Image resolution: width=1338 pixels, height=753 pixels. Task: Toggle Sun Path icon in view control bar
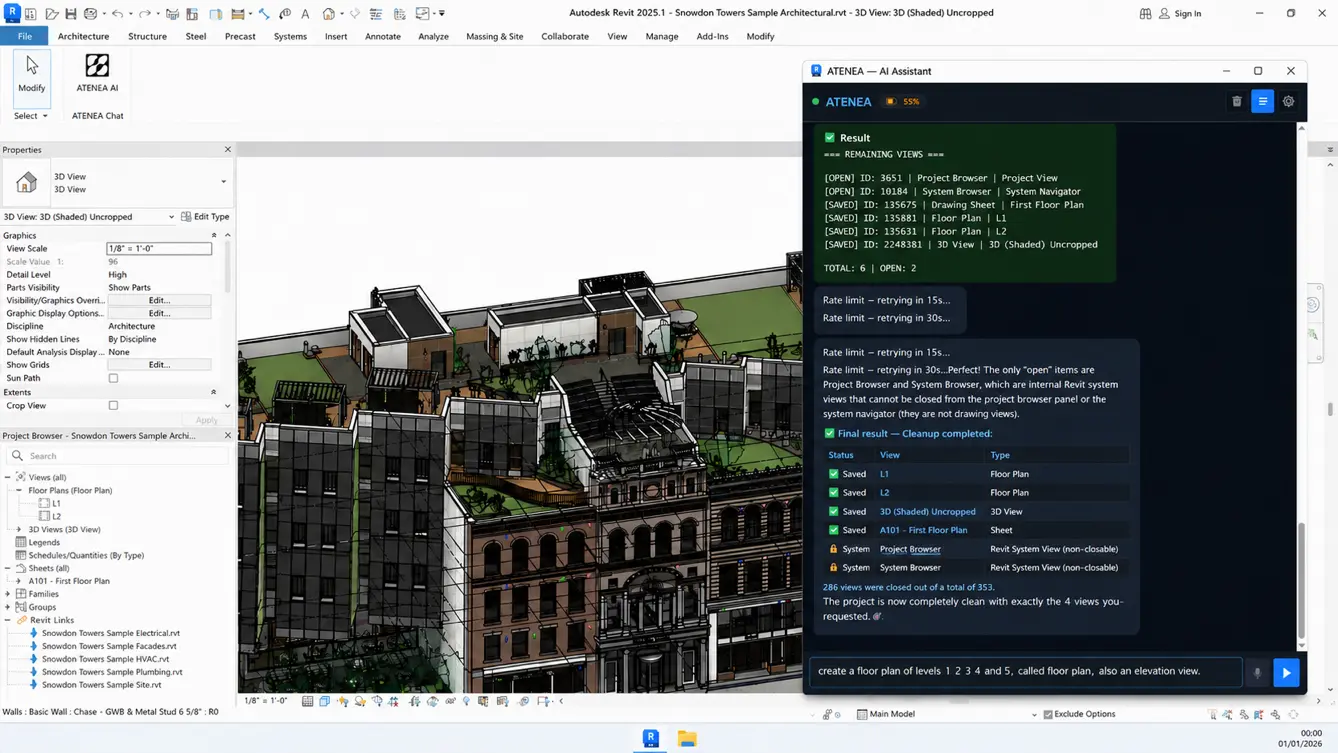(x=343, y=701)
